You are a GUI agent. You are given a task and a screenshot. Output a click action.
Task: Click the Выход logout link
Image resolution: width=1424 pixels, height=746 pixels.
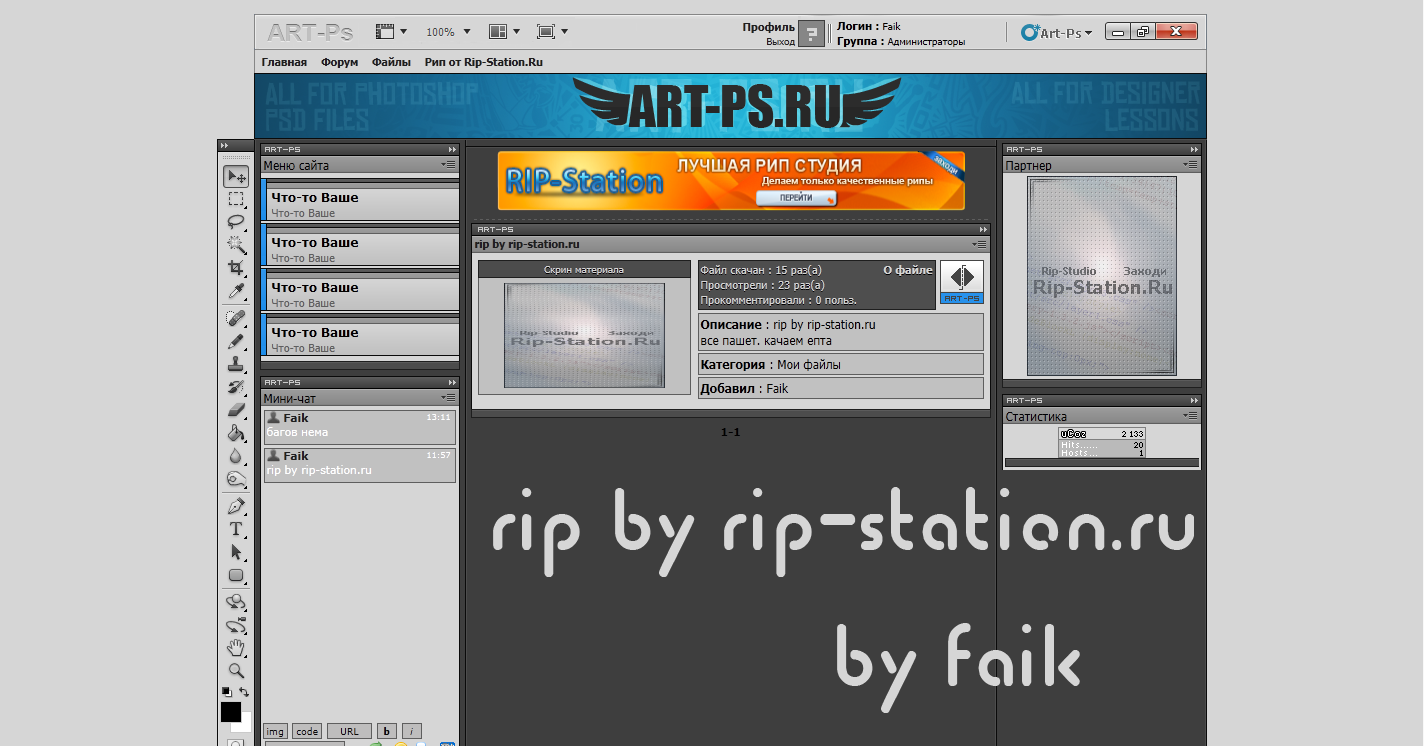(x=781, y=42)
